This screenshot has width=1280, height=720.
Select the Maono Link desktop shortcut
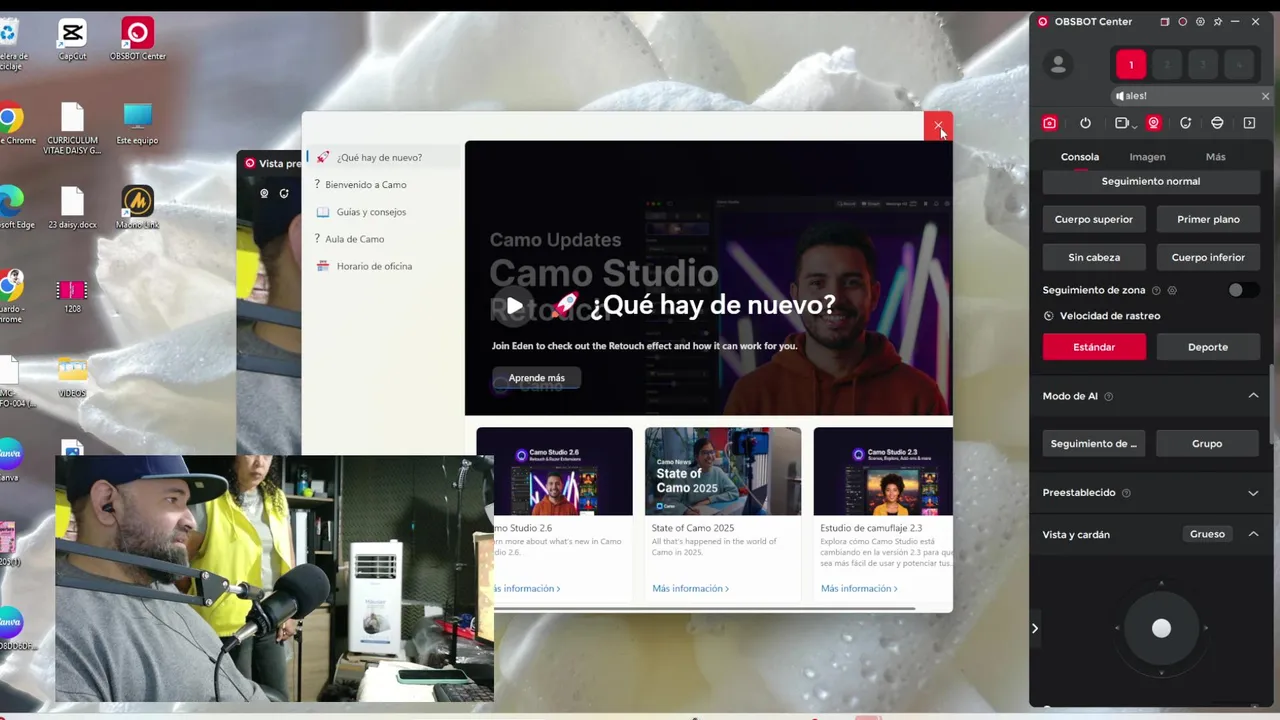click(x=137, y=208)
